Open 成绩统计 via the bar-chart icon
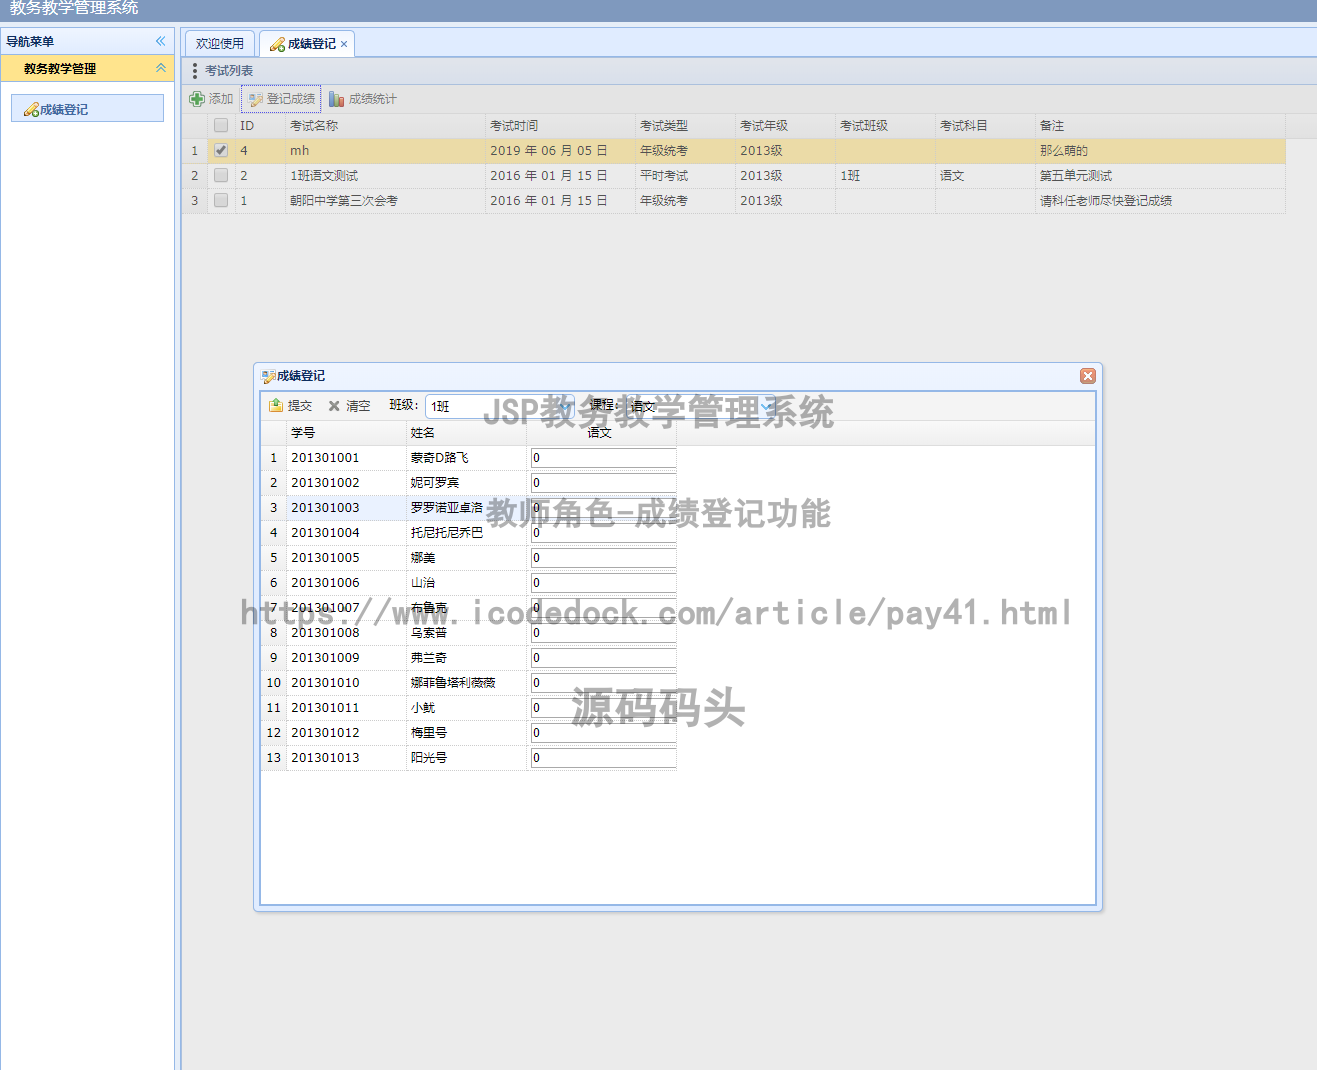The width and height of the screenshot is (1317, 1070). [338, 98]
